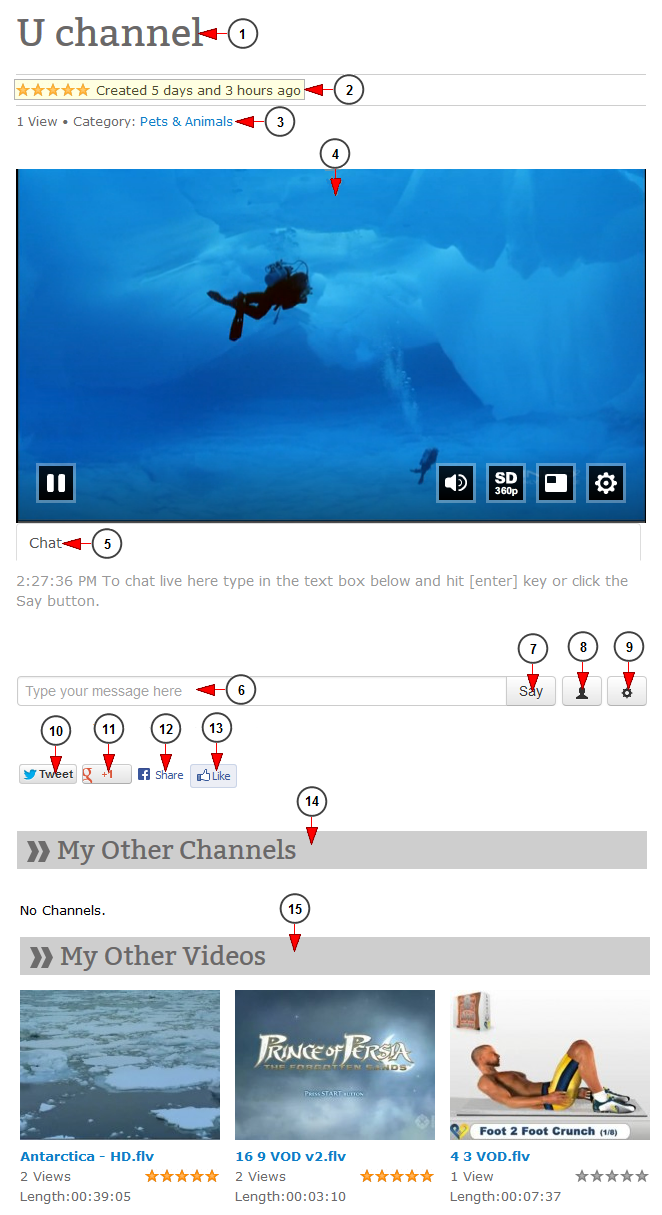Click the Google +1 button
This screenshot has height=1215, width=662.
(106, 774)
